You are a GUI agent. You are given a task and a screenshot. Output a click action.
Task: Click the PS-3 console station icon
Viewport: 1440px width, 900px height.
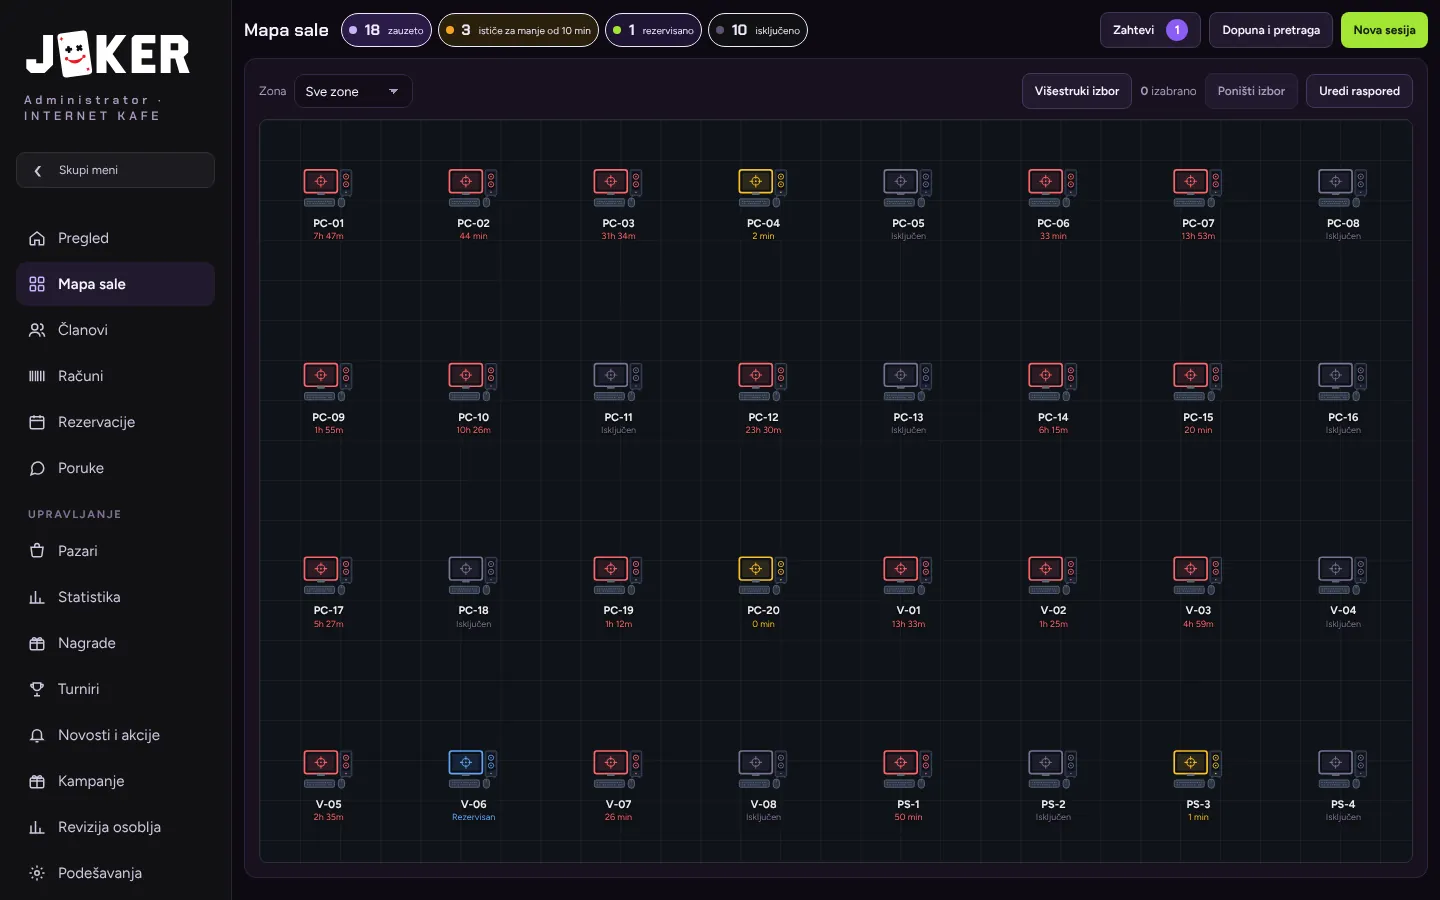[1198, 769]
